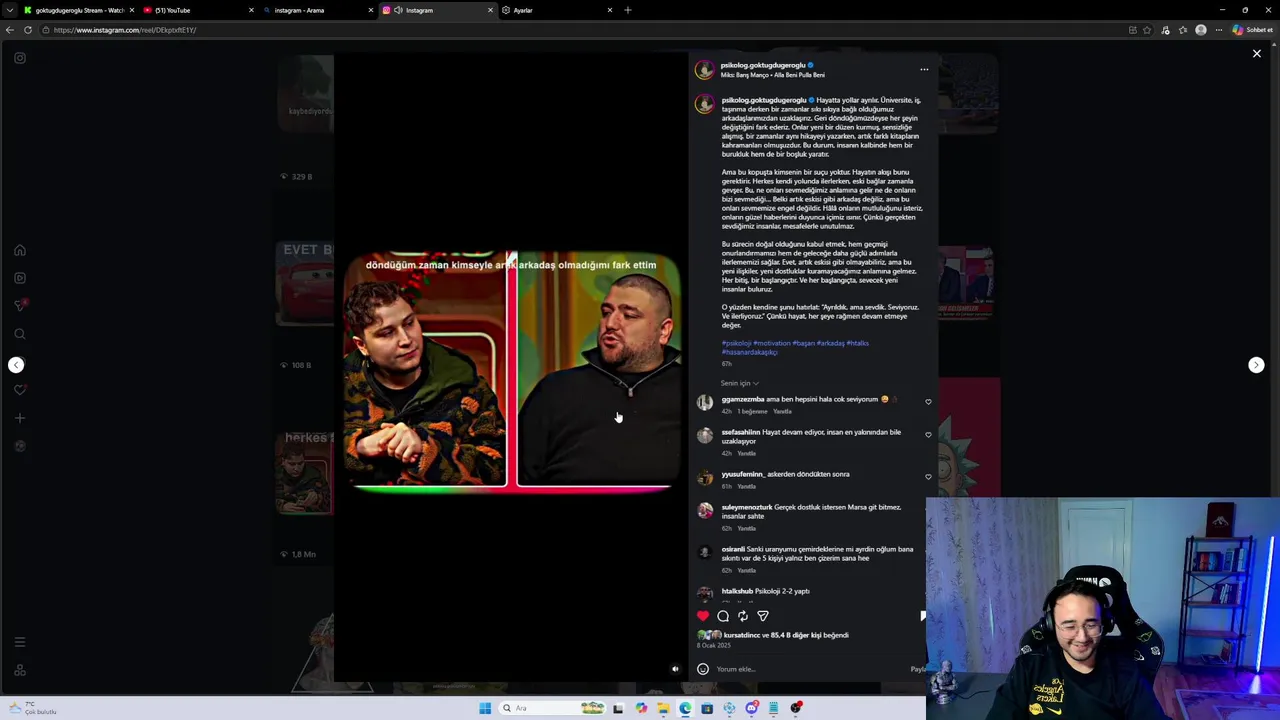Viewport: 1280px width, 720px height.
Task: Click the Instagram logo icon in the sidebar
Action: point(20,58)
